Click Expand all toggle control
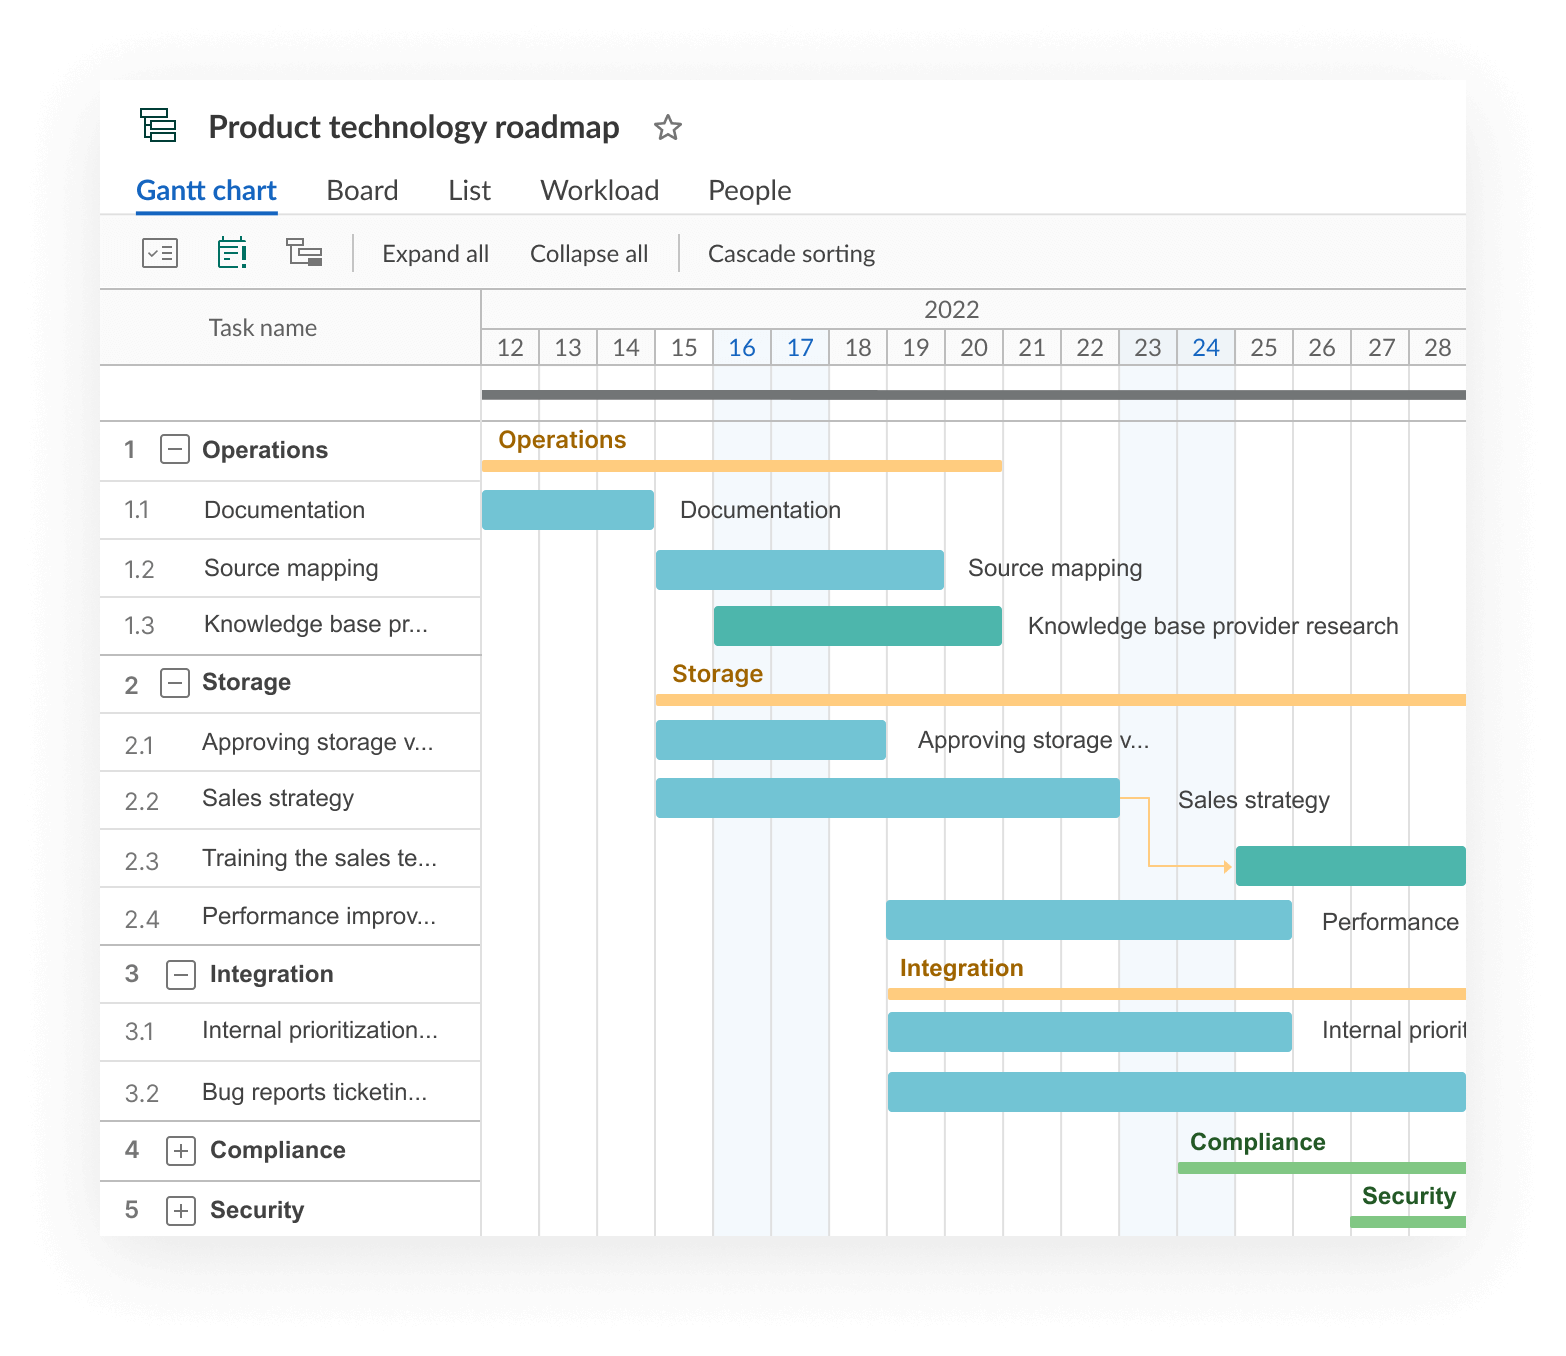This screenshot has height=1356, width=1566. [434, 253]
